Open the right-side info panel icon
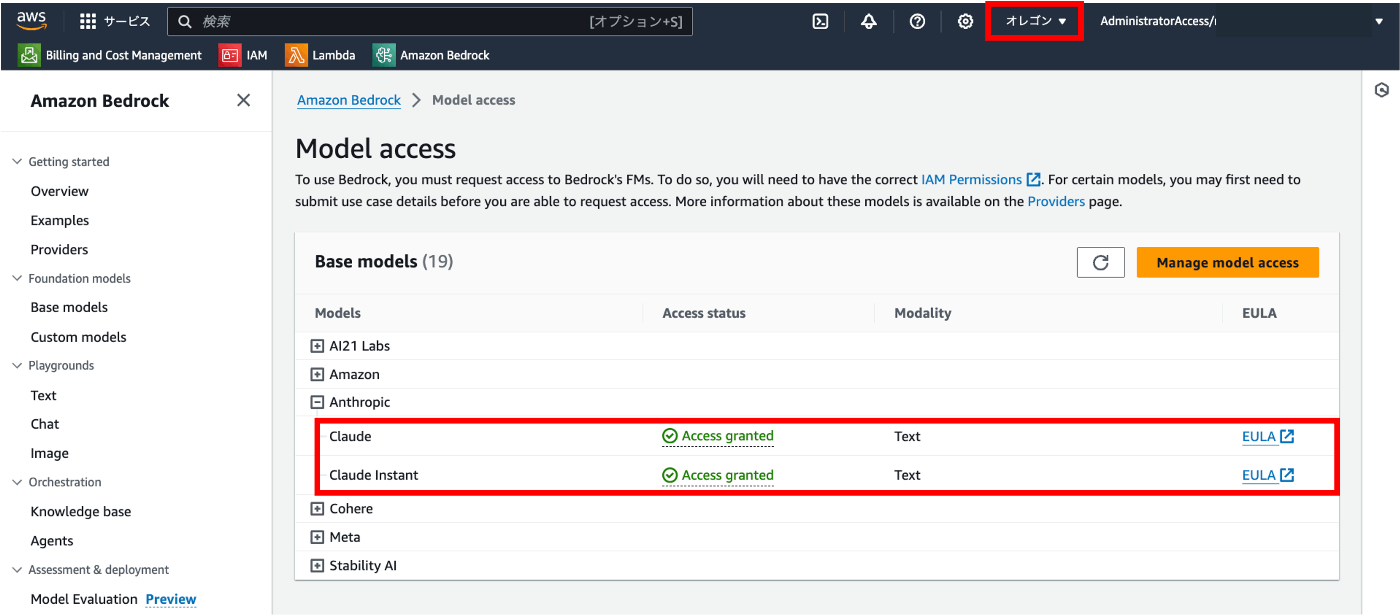The image size is (1400, 616). (x=1382, y=90)
